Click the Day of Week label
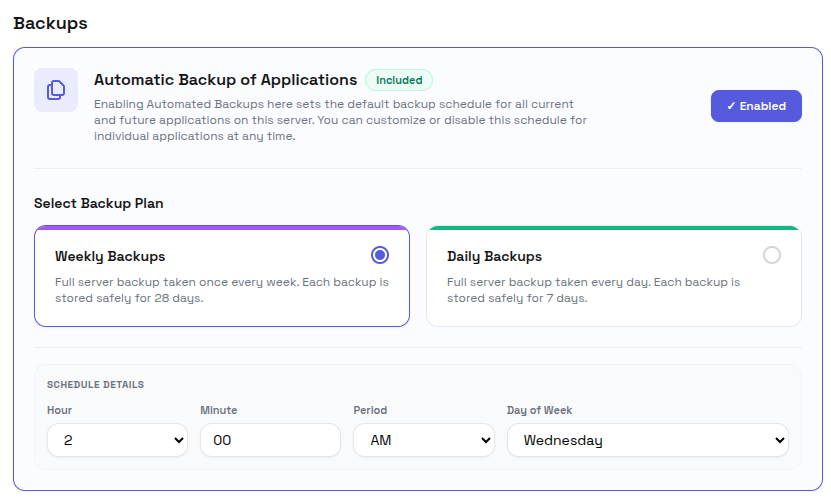The width and height of the screenshot is (831, 498). pos(539,410)
